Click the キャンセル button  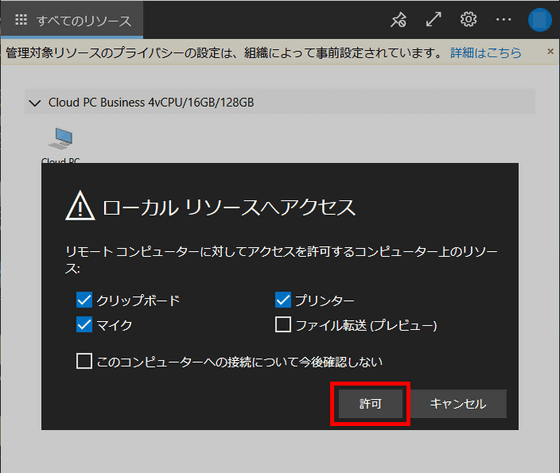click(x=458, y=404)
